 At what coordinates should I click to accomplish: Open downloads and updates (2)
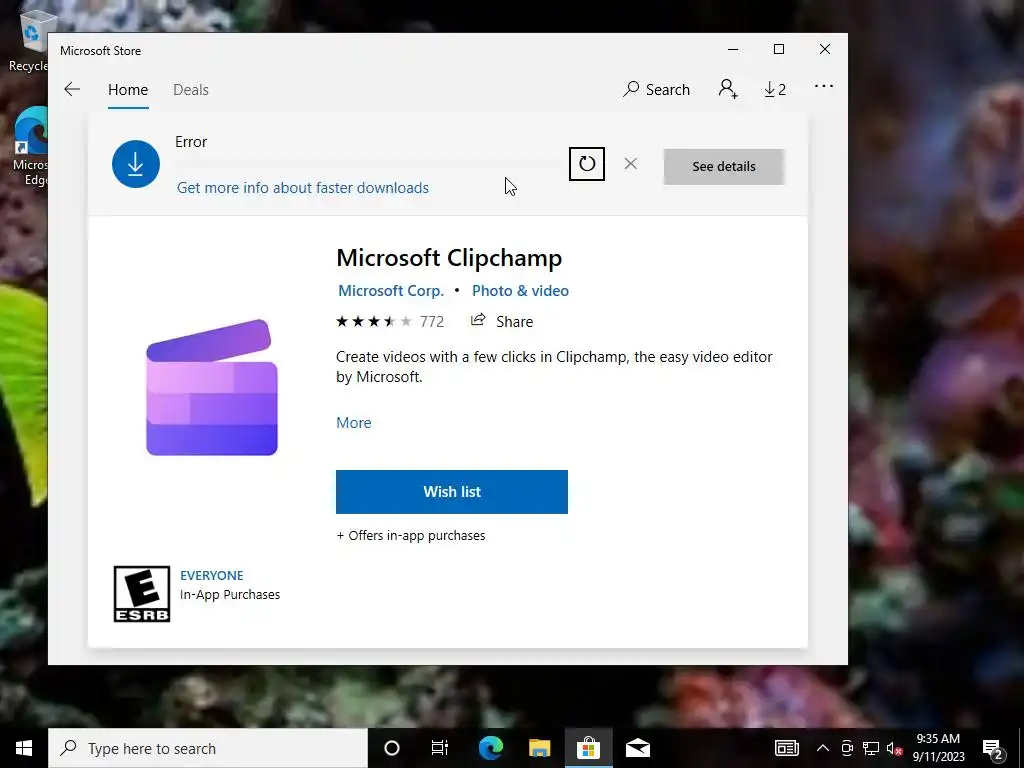point(775,89)
